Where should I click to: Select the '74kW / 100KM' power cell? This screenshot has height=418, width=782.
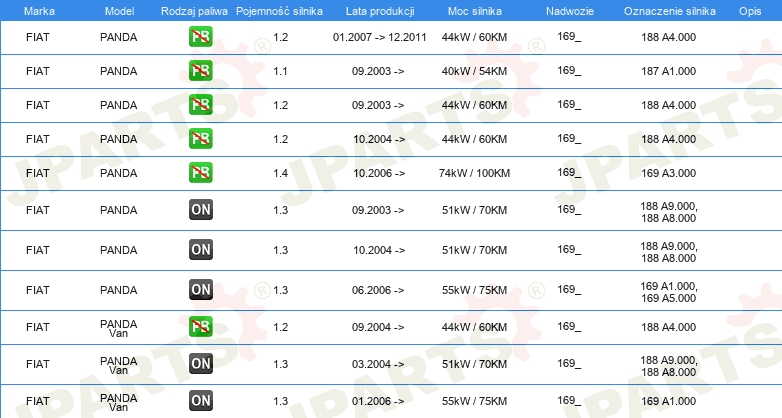(474, 173)
